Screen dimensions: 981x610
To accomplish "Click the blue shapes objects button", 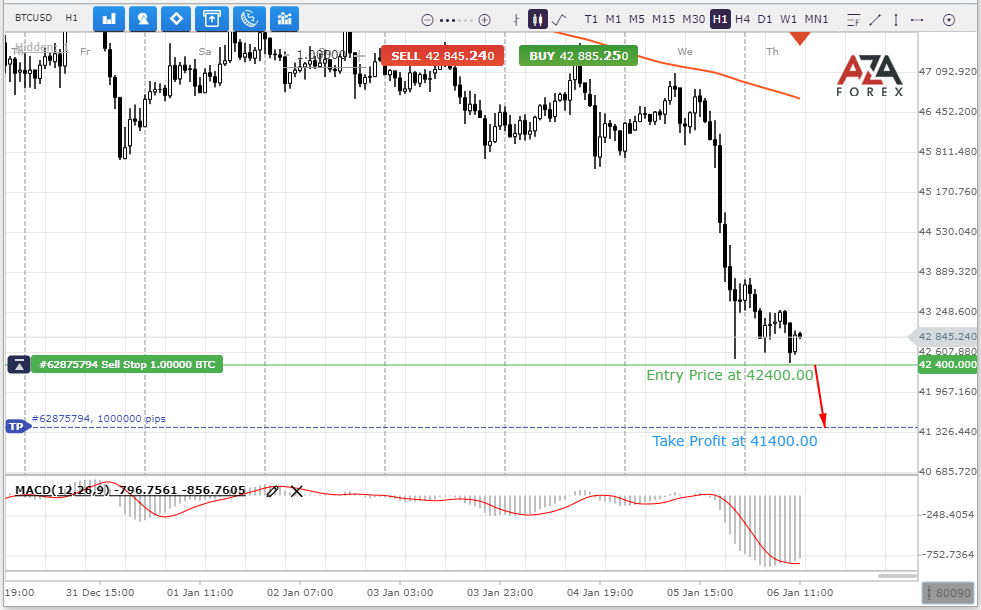I will coord(143,19).
